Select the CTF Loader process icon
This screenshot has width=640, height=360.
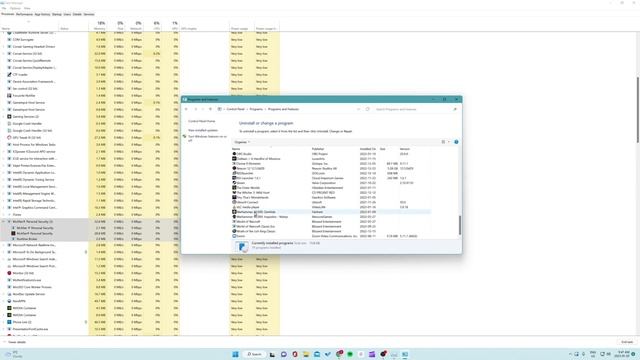[9, 75]
